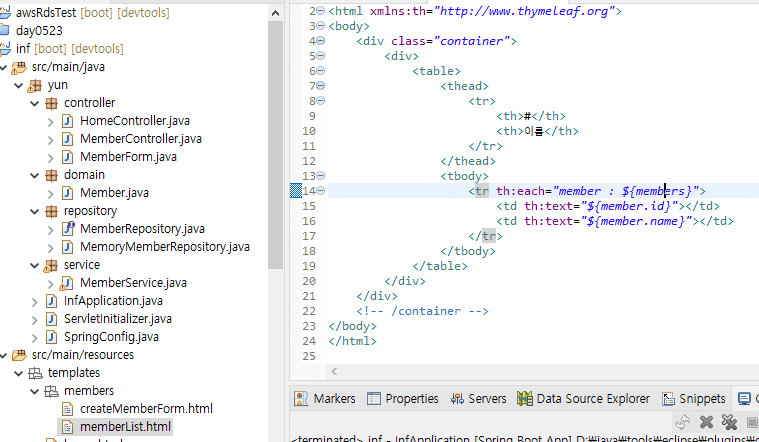The height and width of the screenshot is (442, 759).
Task: Fold the container div on line 4
Action: (x=320, y=41)
